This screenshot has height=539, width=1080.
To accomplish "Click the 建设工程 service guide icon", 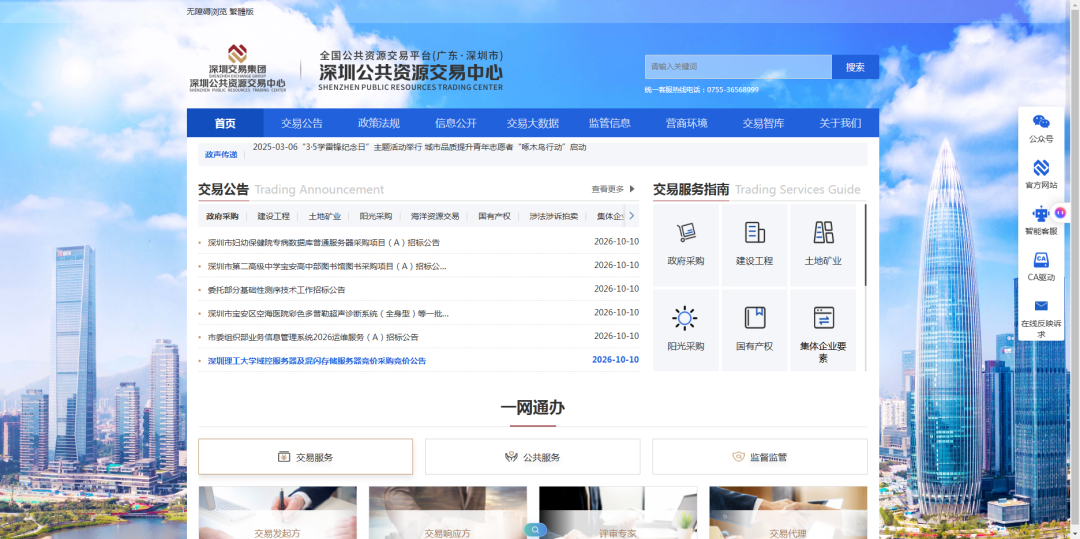I will click(x=754, y=233).
